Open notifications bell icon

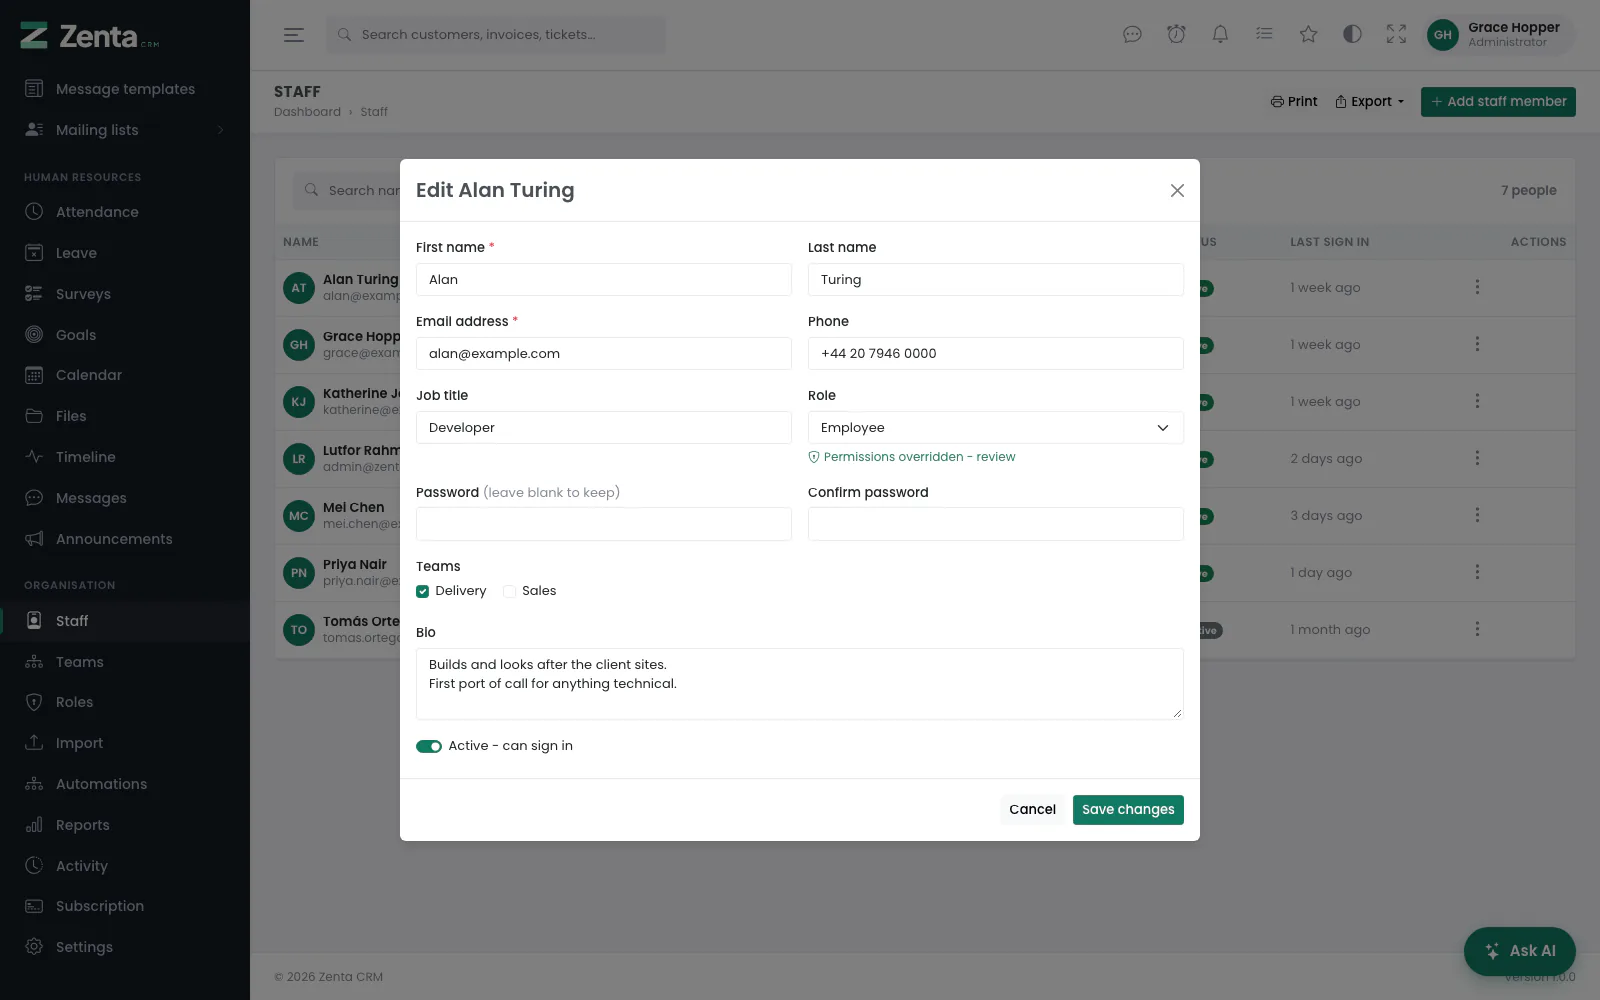tap(1220, 34)
